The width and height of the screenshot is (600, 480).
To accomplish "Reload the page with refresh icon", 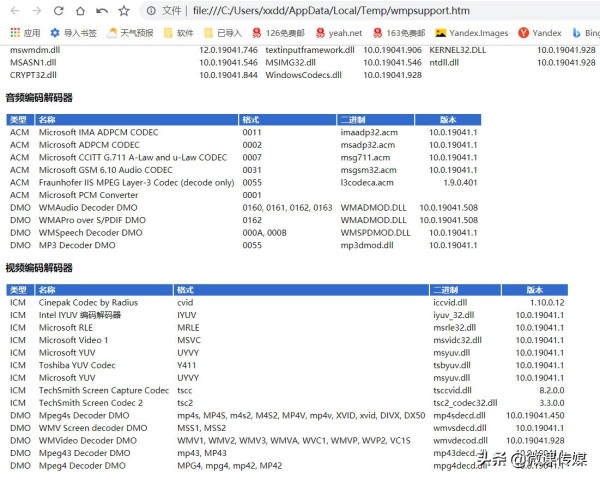I will (58, 11).
